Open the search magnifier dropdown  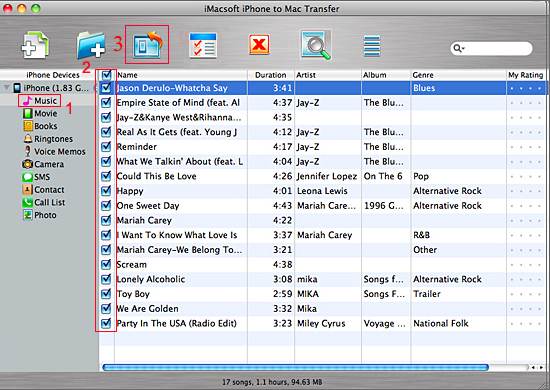point(458,48)
